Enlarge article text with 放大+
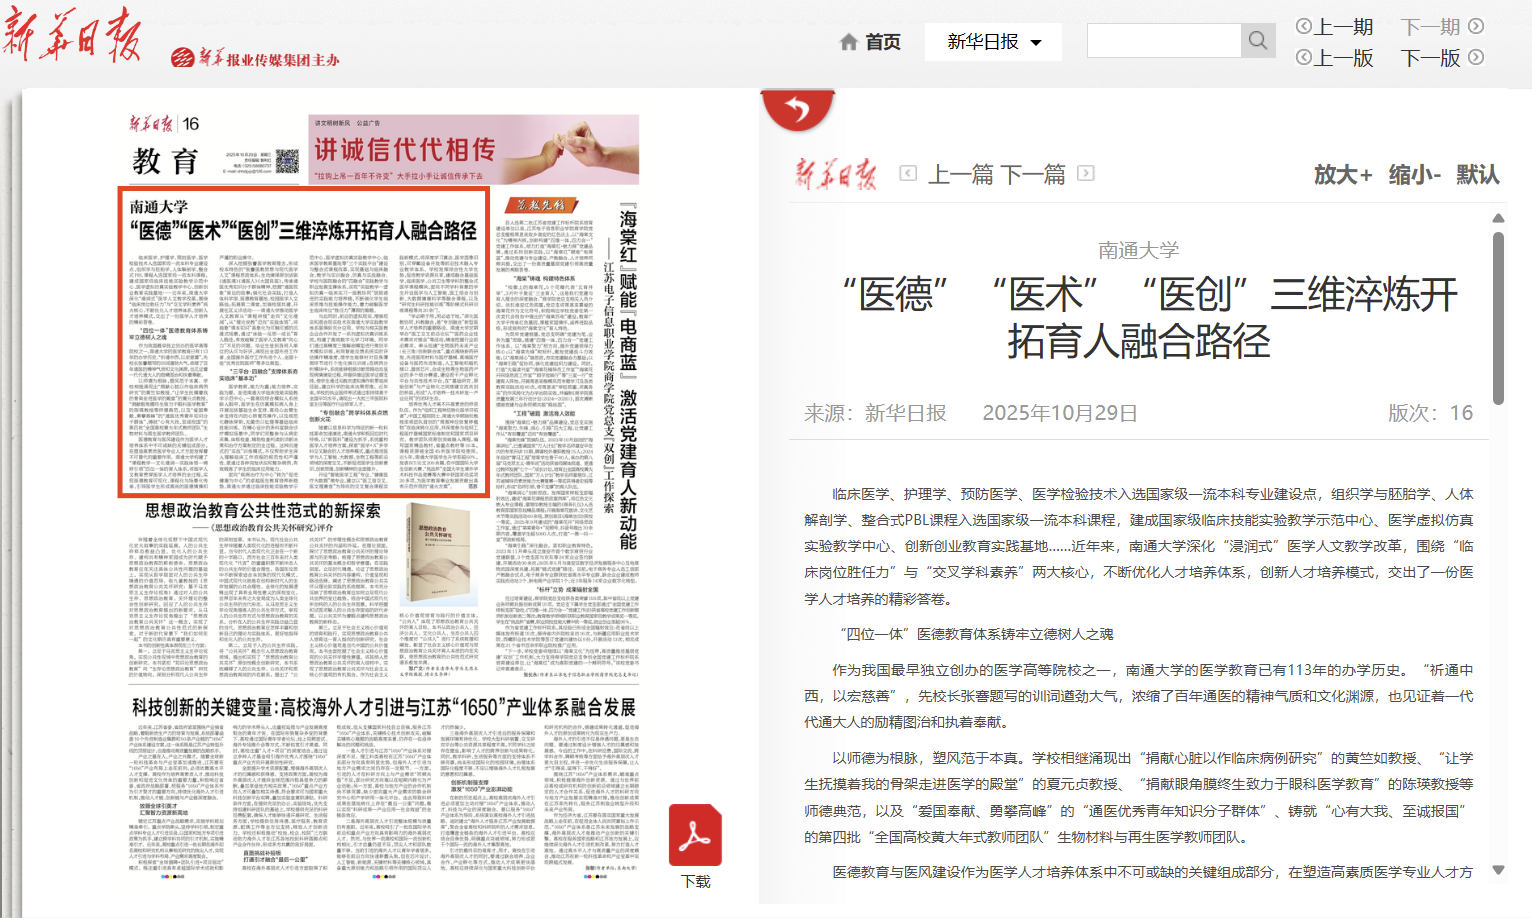The image size is (1532, 918). [x=1342, y=175]
